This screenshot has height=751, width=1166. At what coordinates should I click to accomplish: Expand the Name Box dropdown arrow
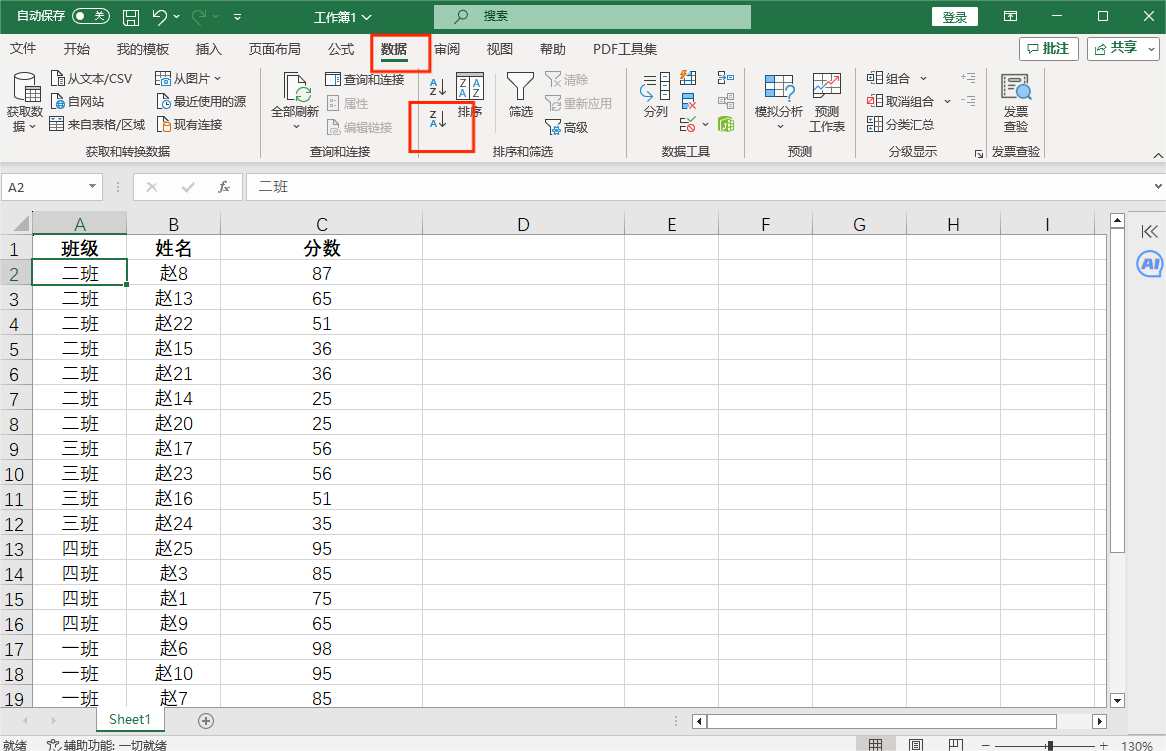coord(93,187)
